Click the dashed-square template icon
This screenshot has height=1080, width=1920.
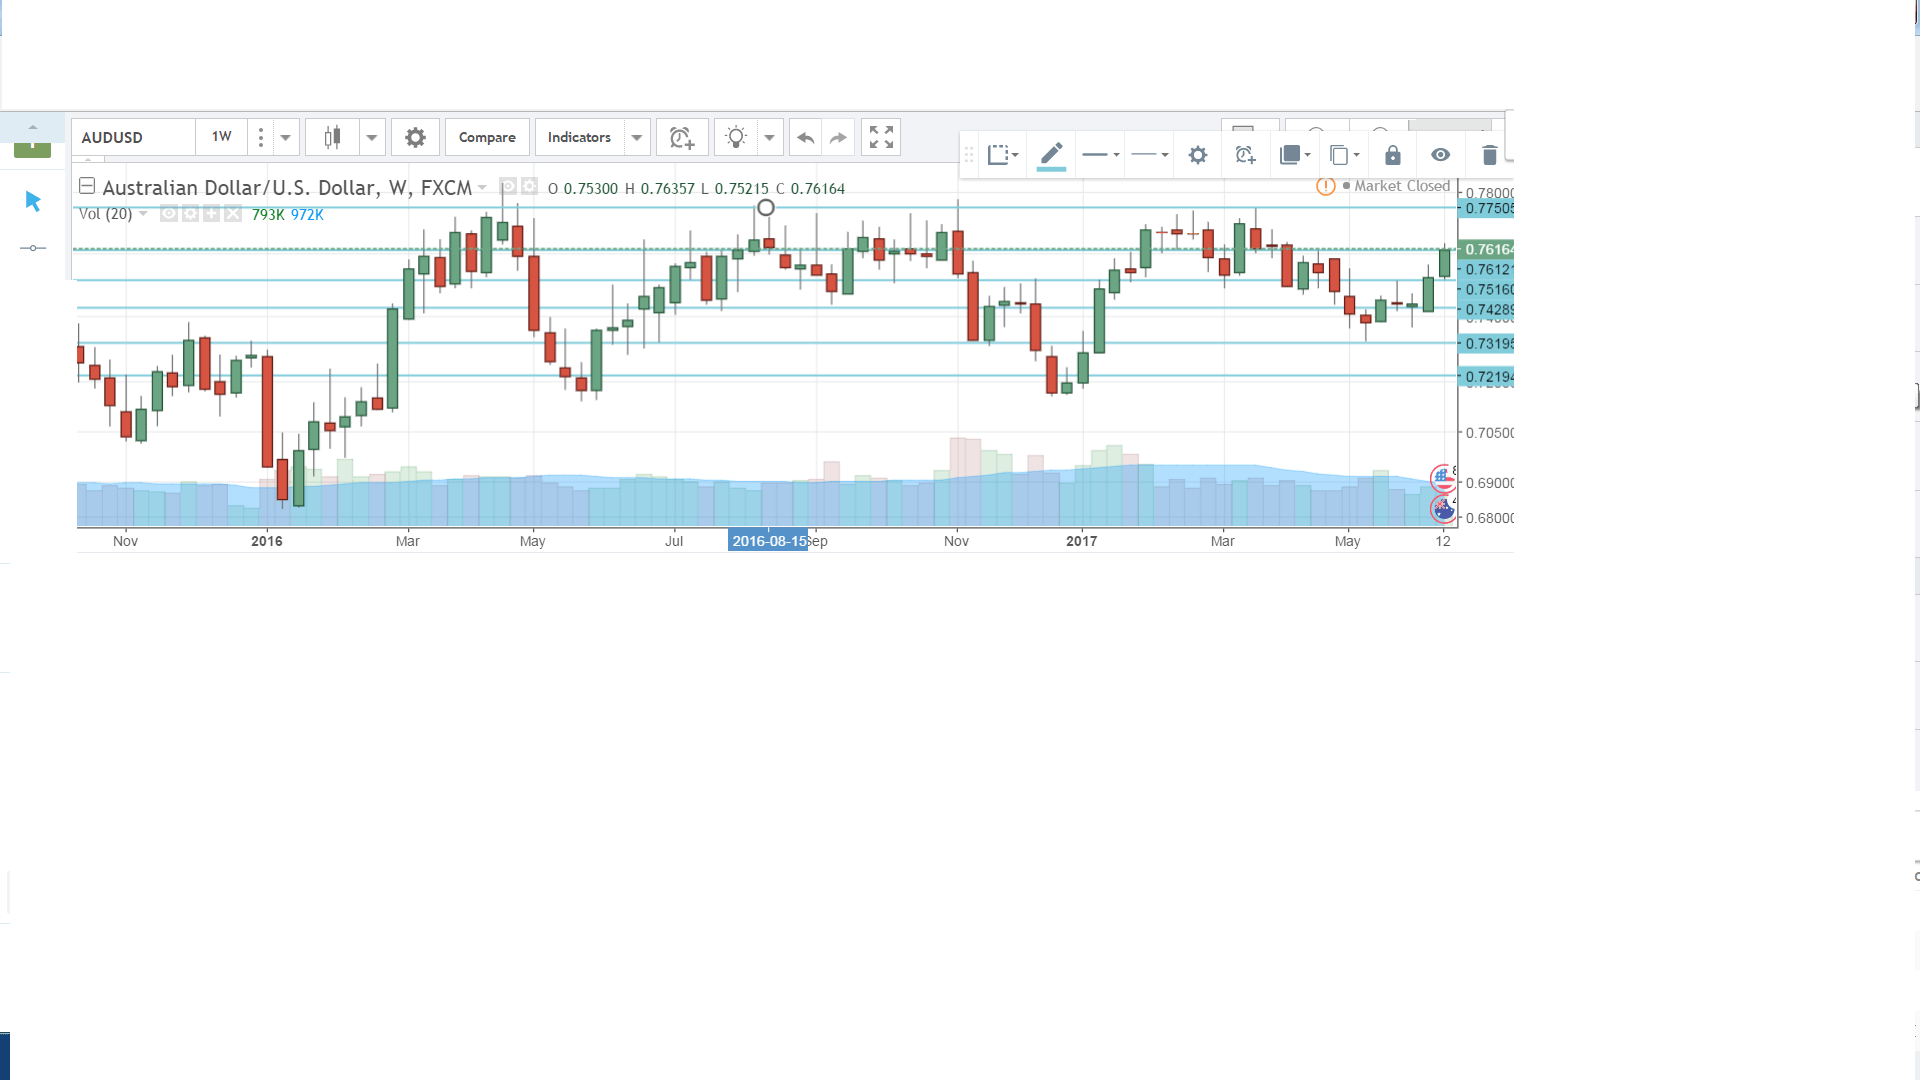click(1002, 155)
